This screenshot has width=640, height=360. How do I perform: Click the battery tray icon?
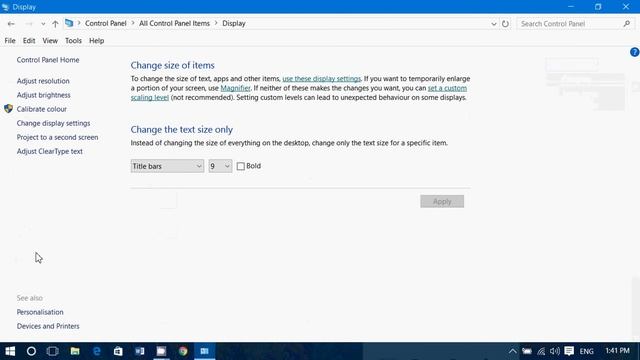tap(527, 351)
